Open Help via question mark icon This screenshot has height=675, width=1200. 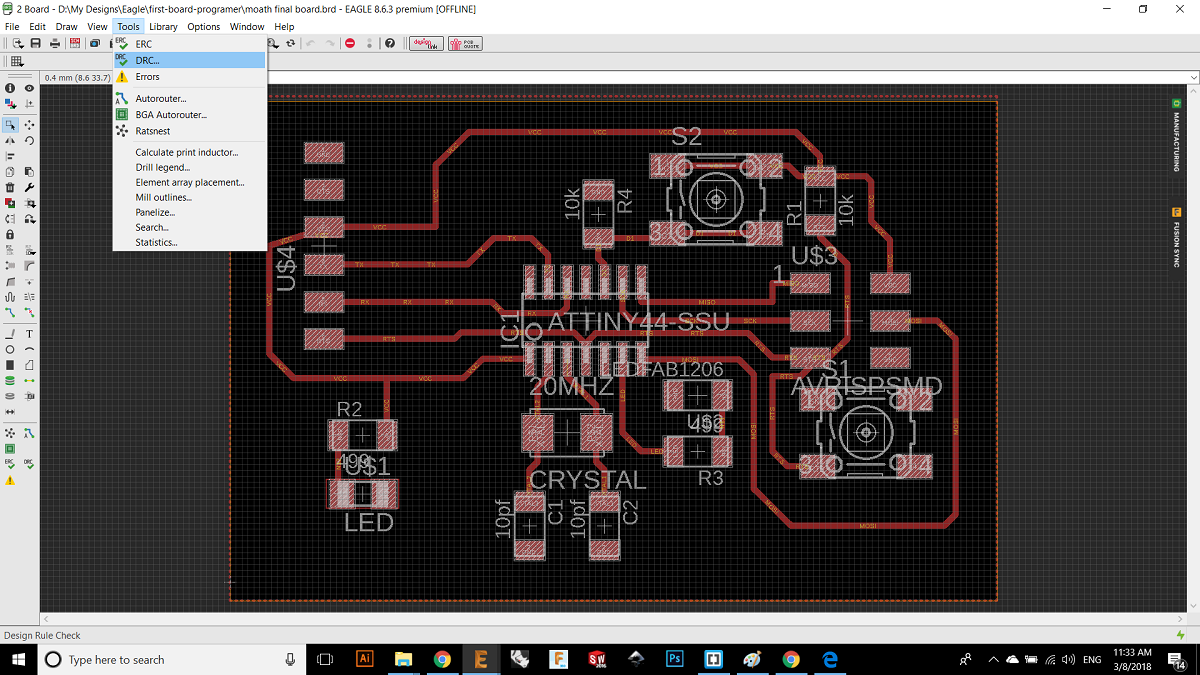point(390,44)
